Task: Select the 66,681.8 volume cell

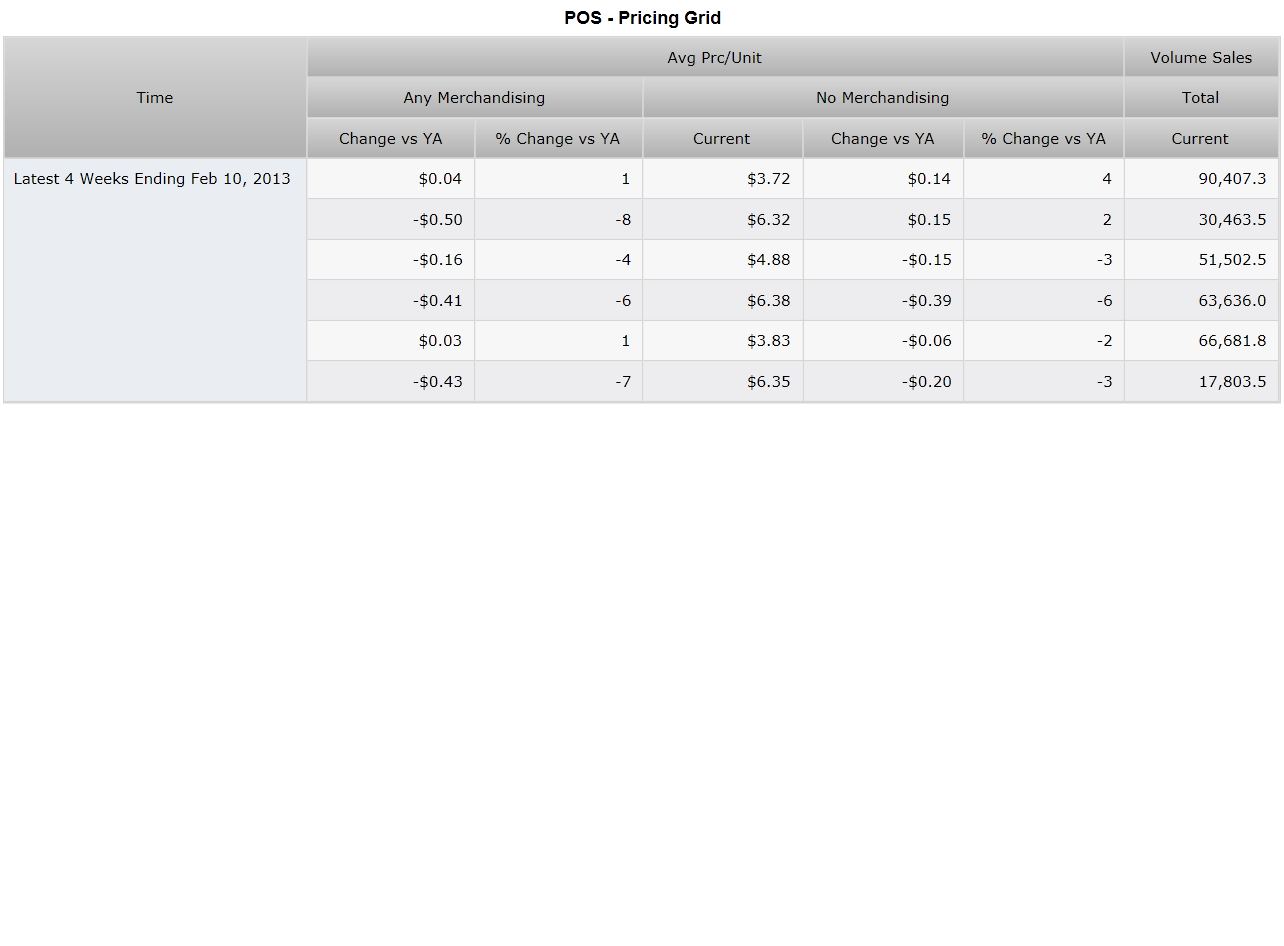Action: pyautogui.click(x=1201, y=341)
